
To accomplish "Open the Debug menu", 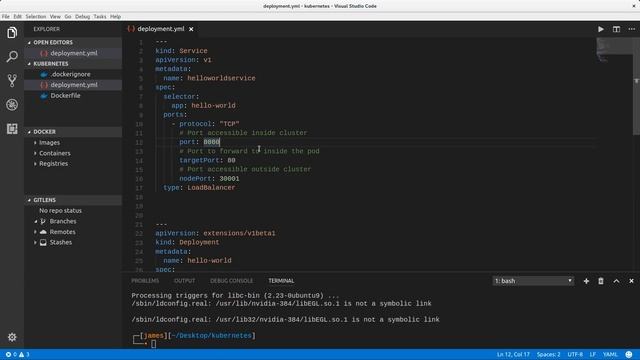I will click(x=82, y=17).
